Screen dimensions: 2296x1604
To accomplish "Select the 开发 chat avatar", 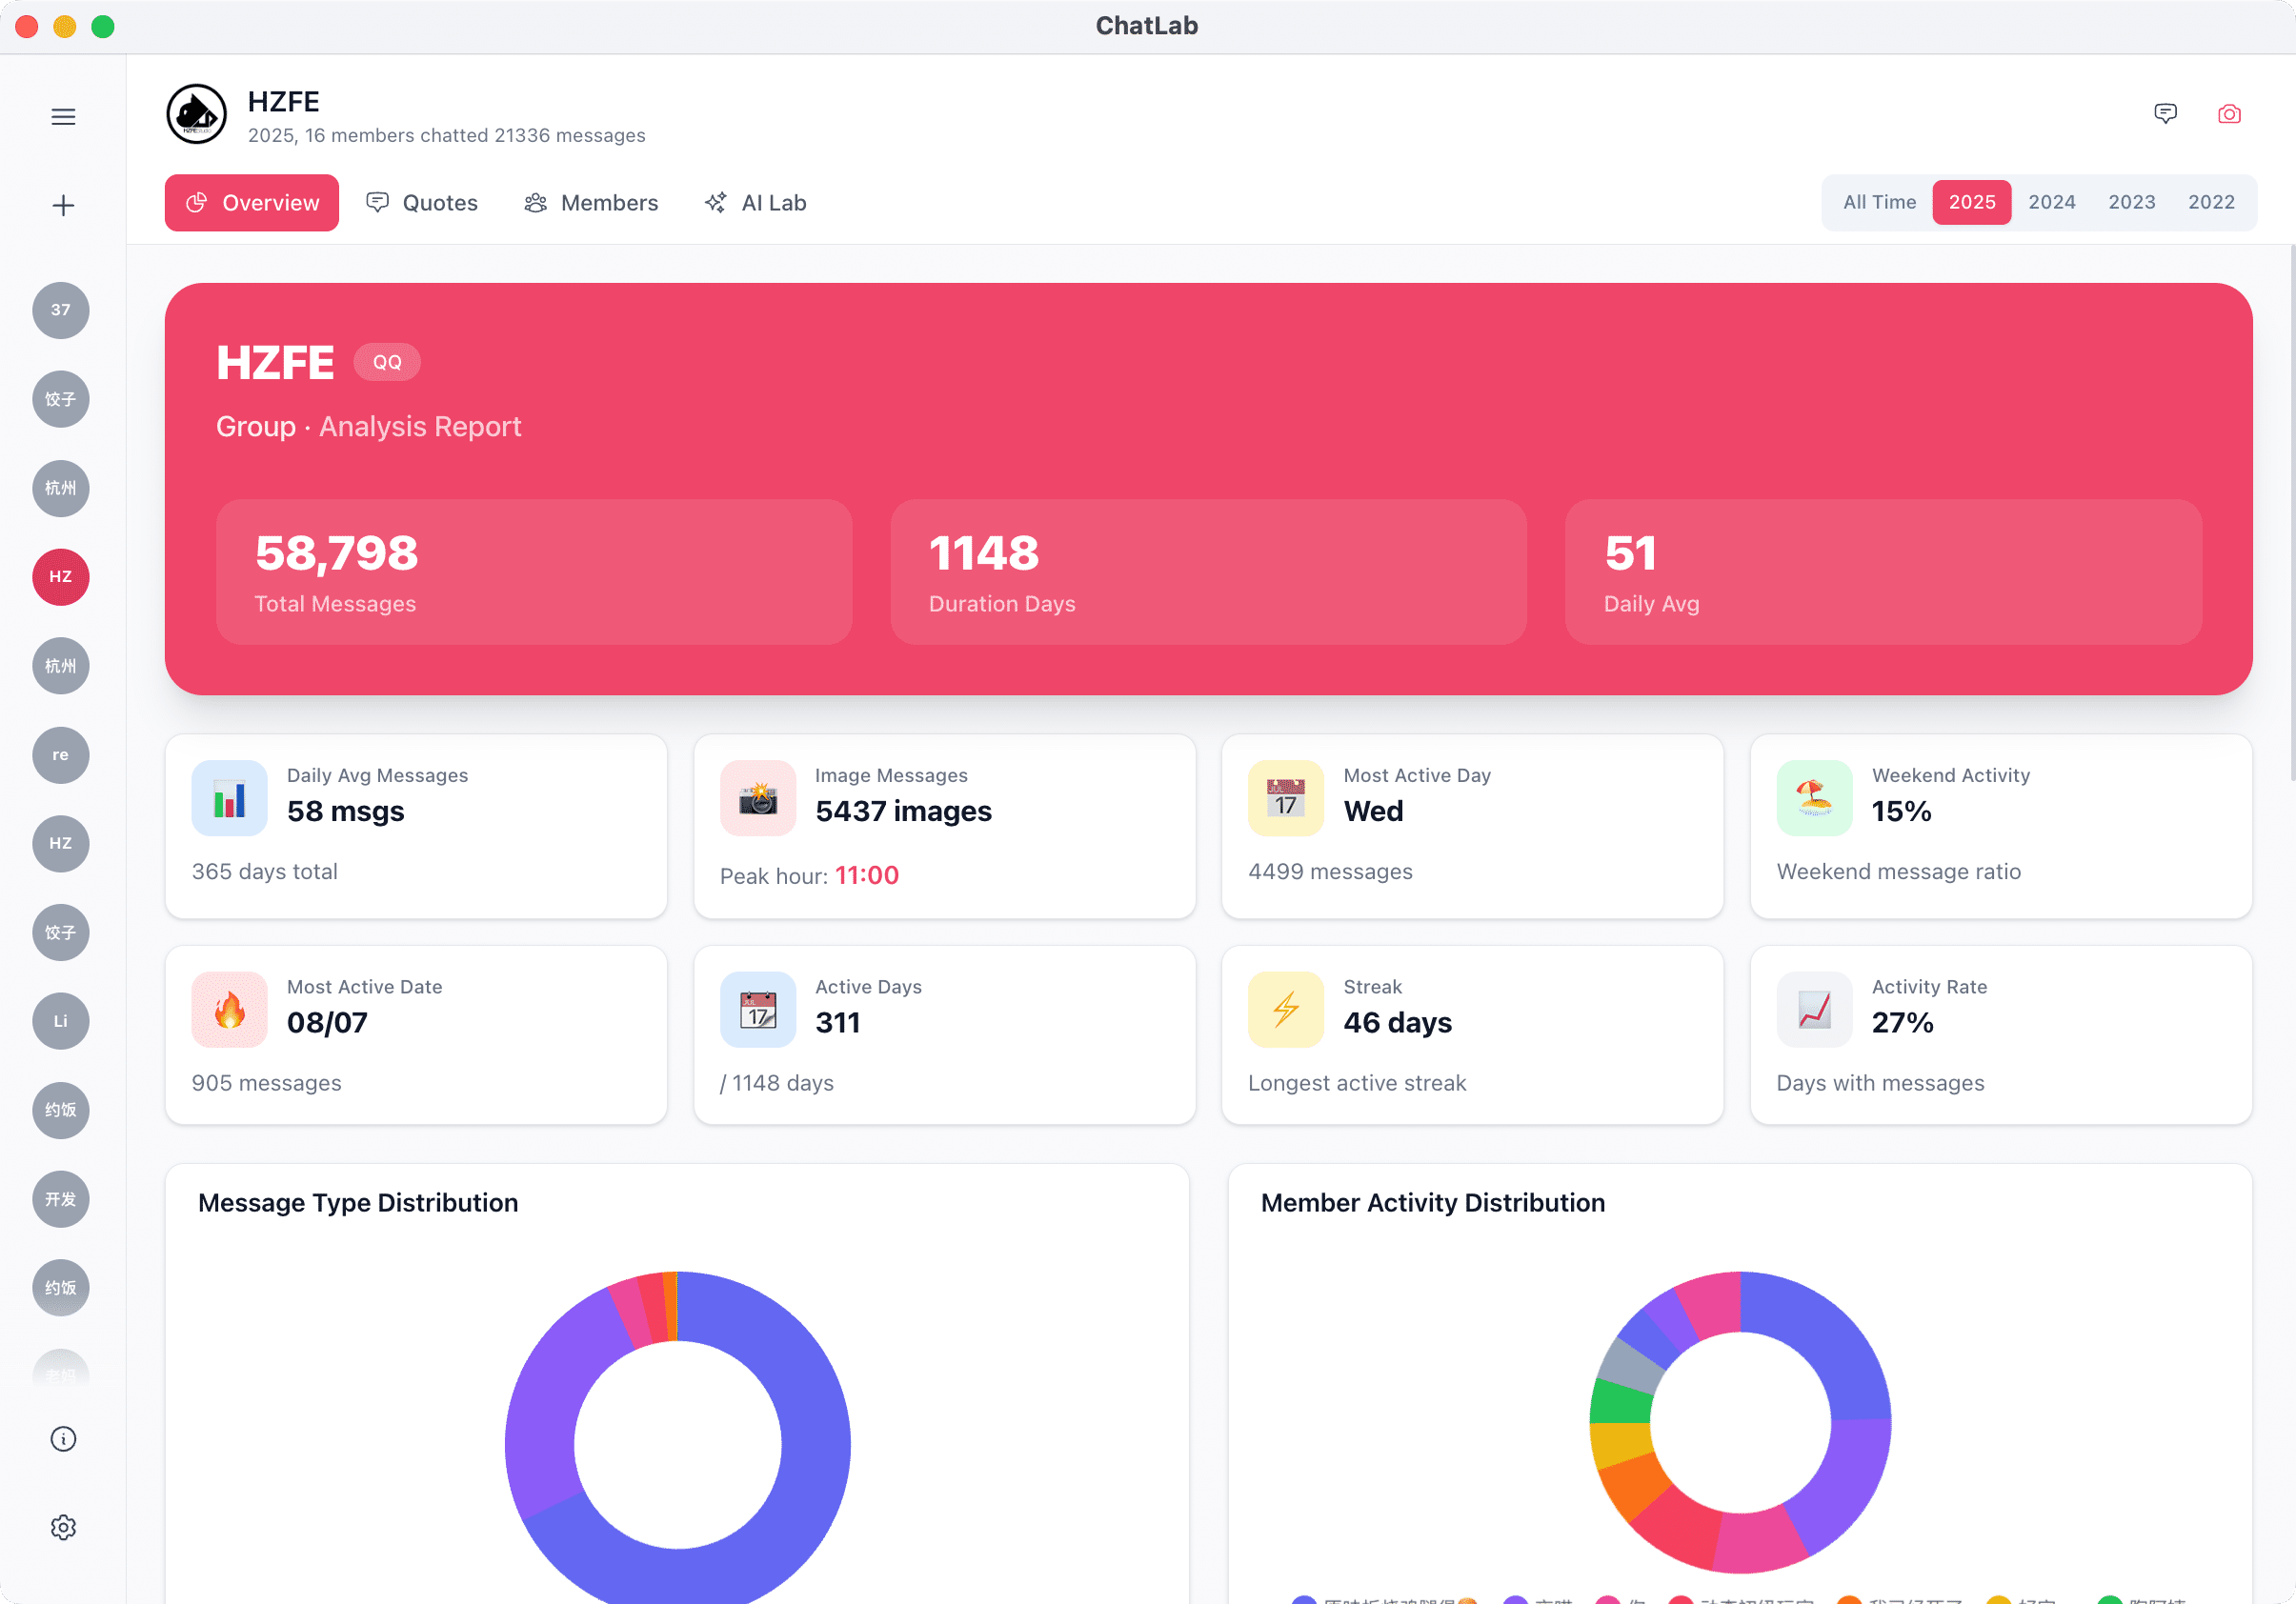I will click(61, 1199).
